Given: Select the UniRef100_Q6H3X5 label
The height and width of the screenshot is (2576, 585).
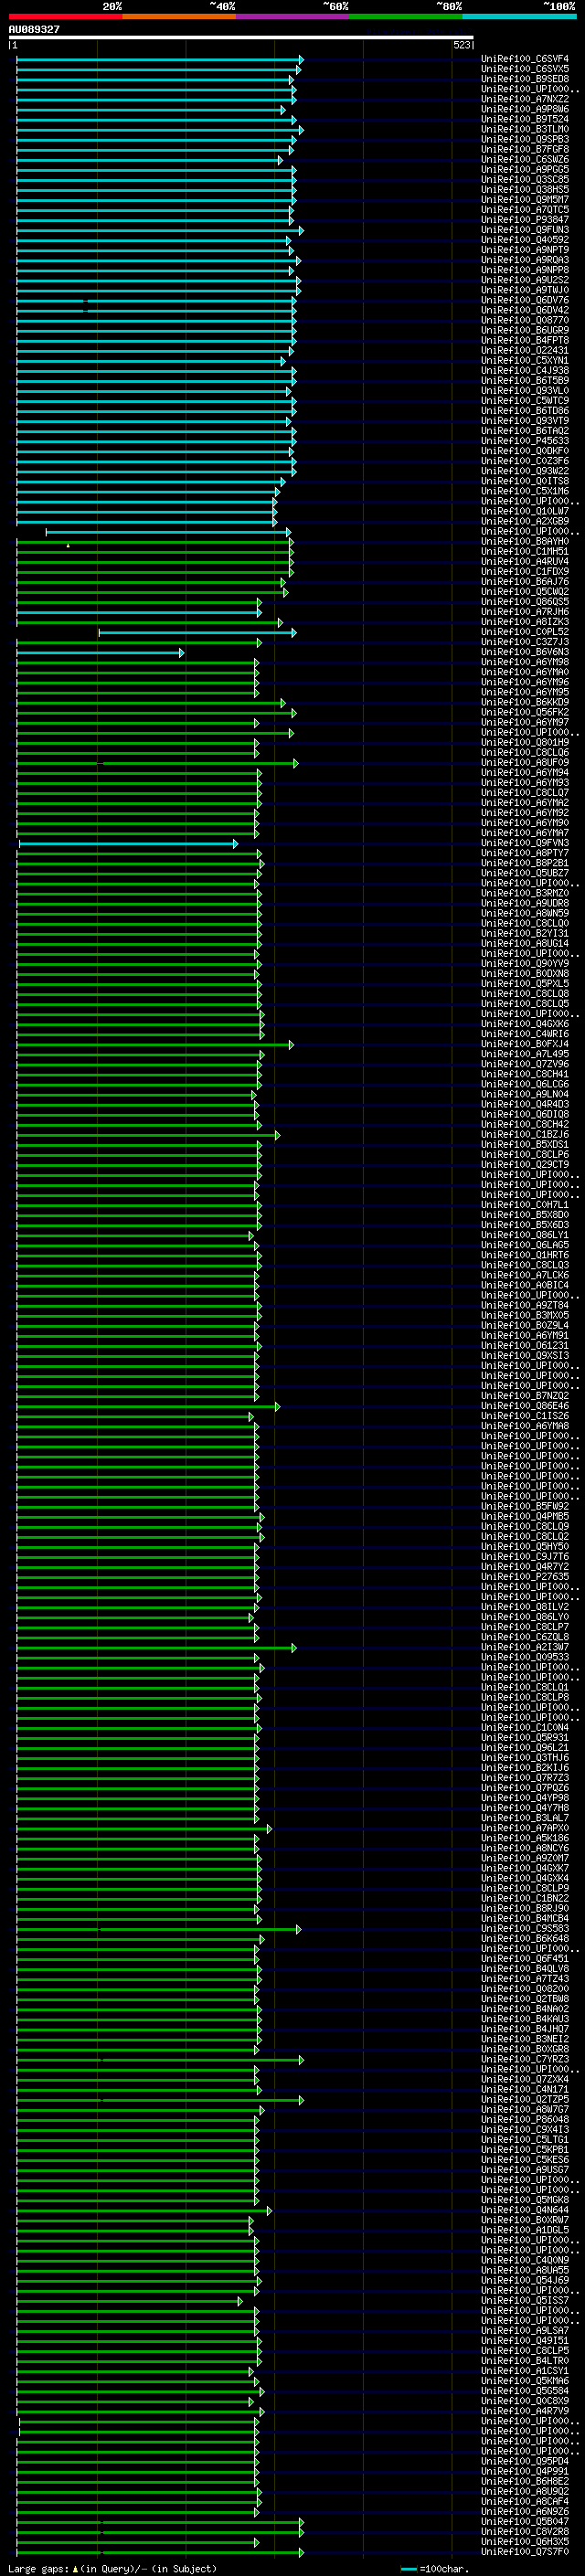Looking at the screenshot, I should click(524, 2542).
